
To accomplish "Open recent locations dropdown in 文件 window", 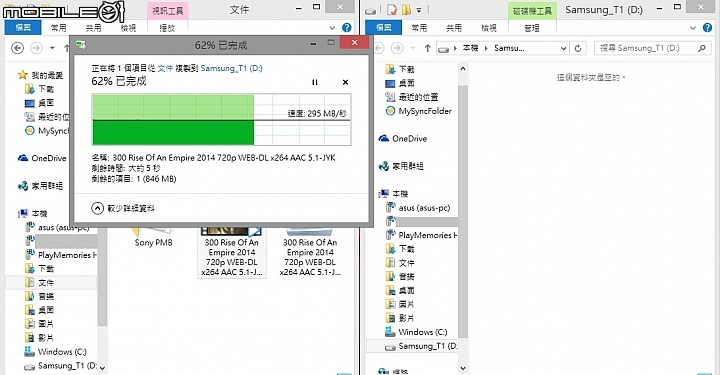I will pos(52,48).
